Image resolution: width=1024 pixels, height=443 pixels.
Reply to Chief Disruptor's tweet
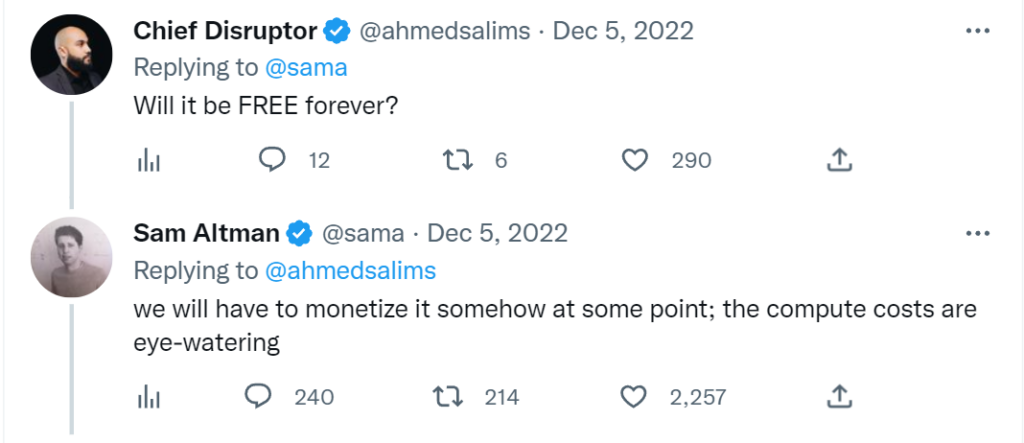tap(272, 160)
